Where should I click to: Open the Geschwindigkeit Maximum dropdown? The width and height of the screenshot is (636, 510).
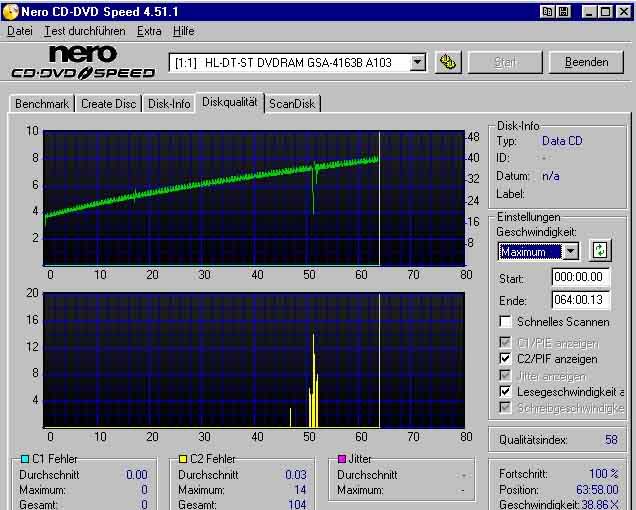pos(570,252)
